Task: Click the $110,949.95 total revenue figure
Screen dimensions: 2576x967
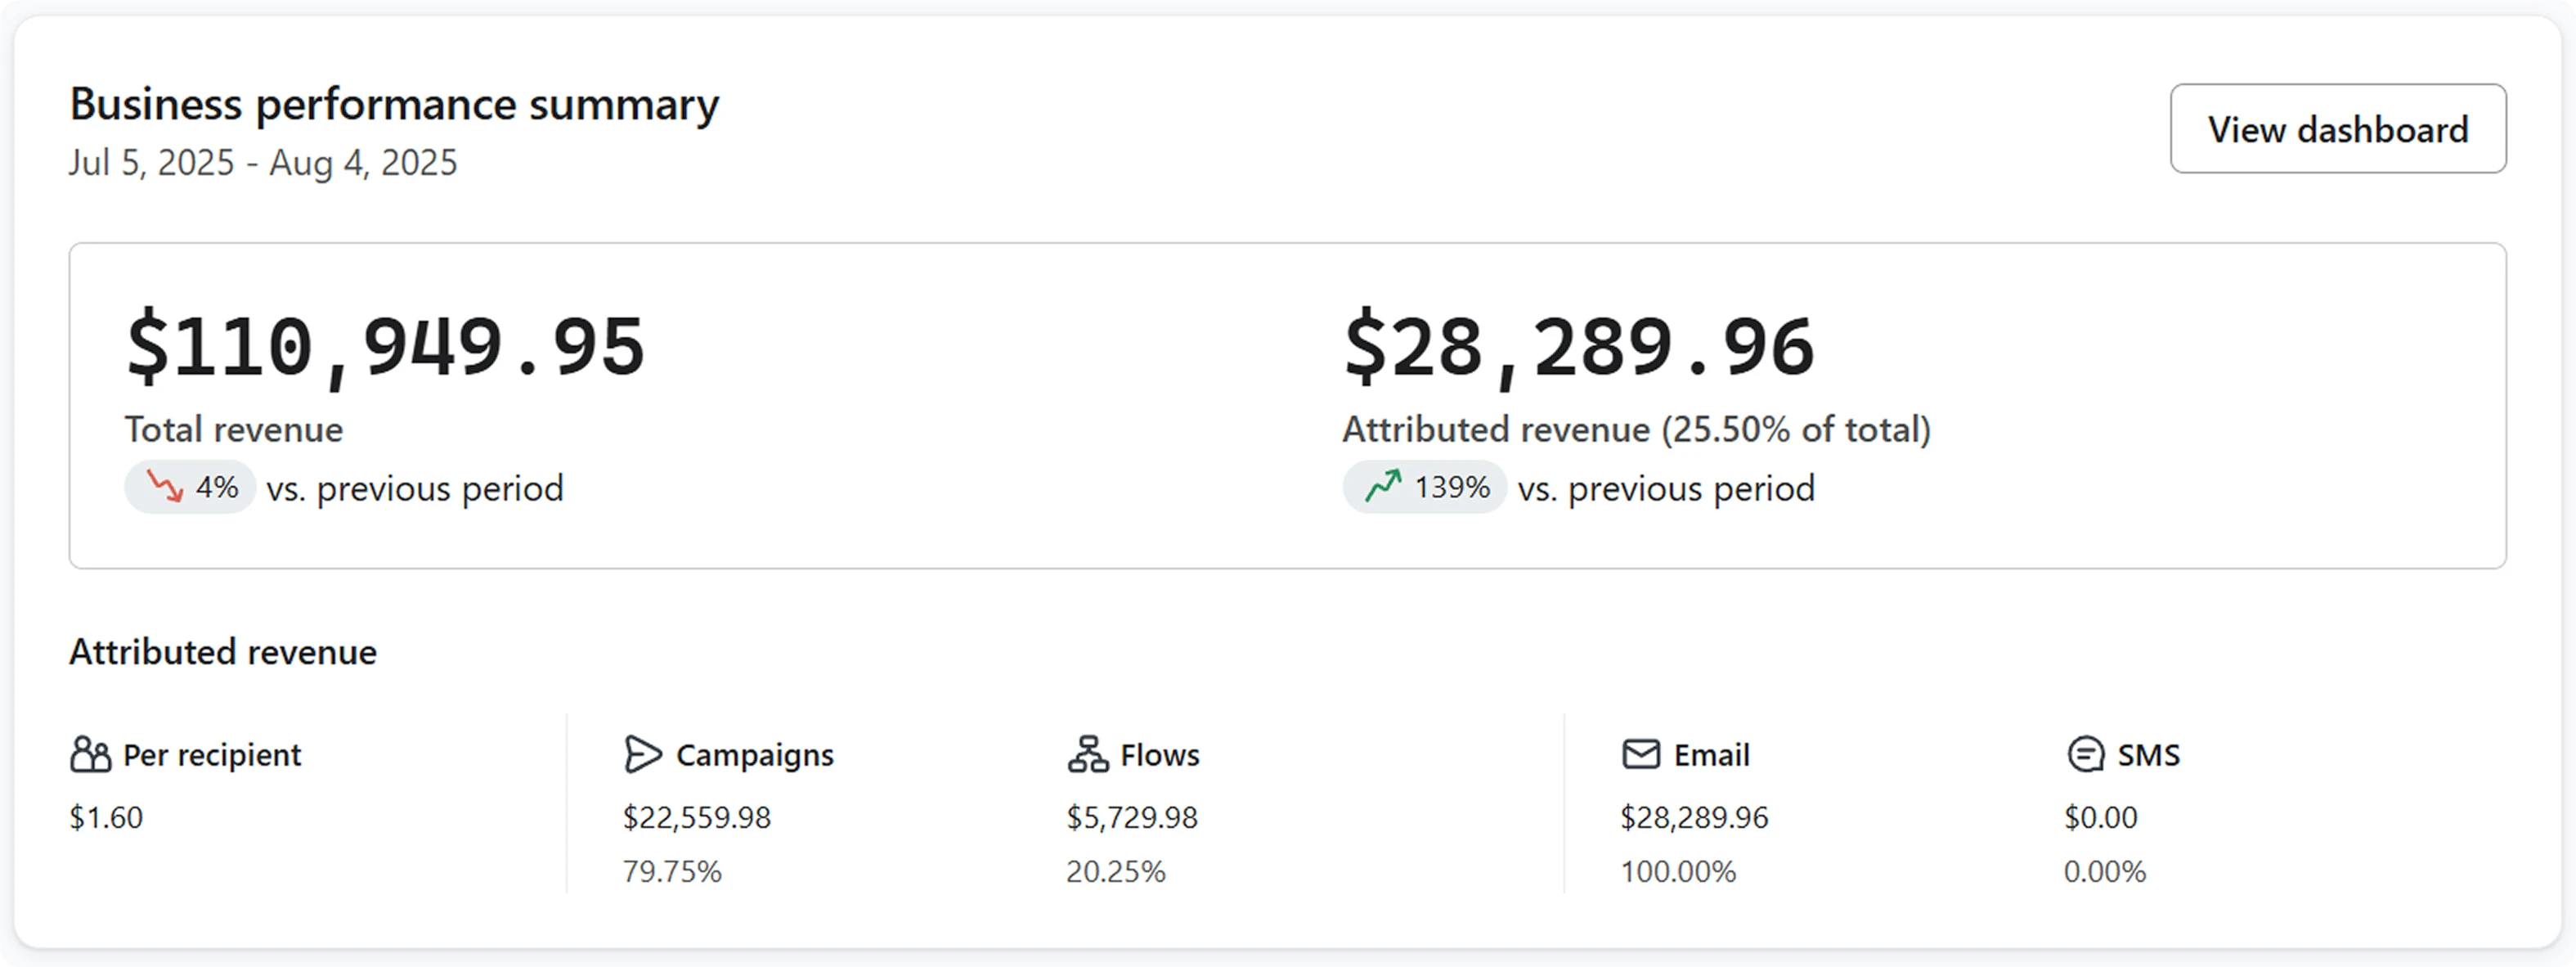Action: coord(385,346)
